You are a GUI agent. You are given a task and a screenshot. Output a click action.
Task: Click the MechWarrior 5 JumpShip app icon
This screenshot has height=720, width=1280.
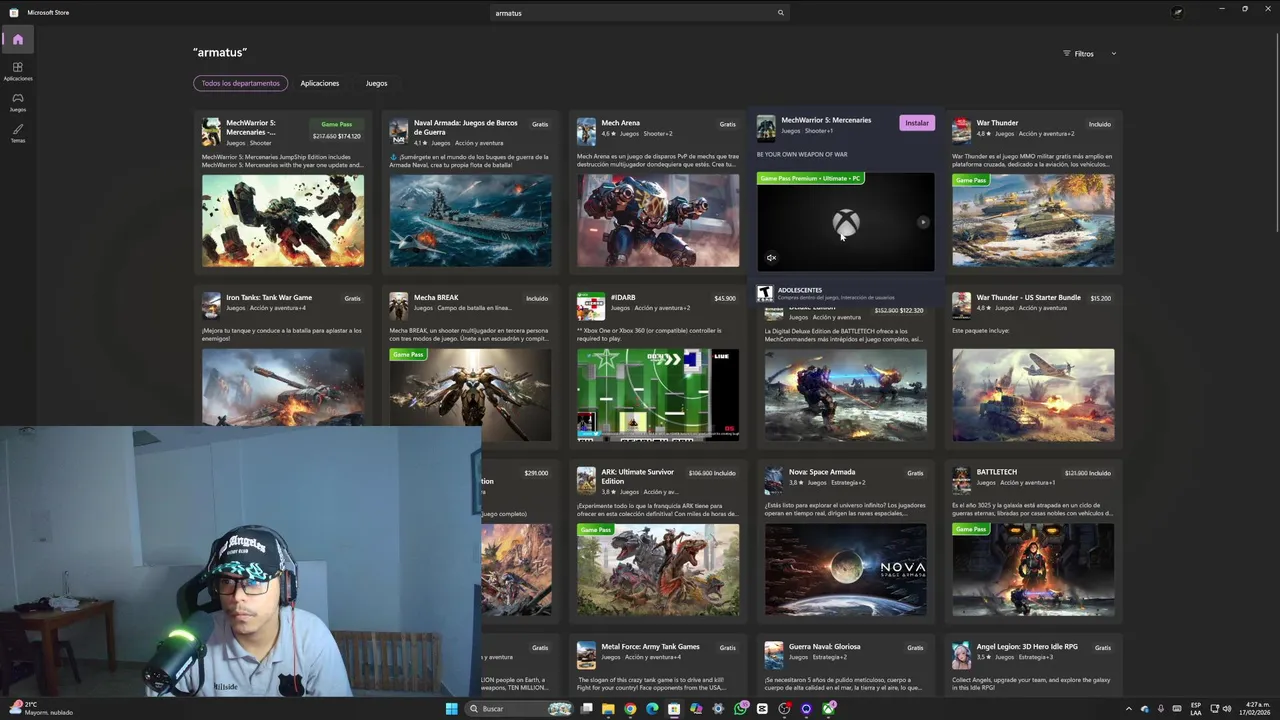(x=211, y=132)
